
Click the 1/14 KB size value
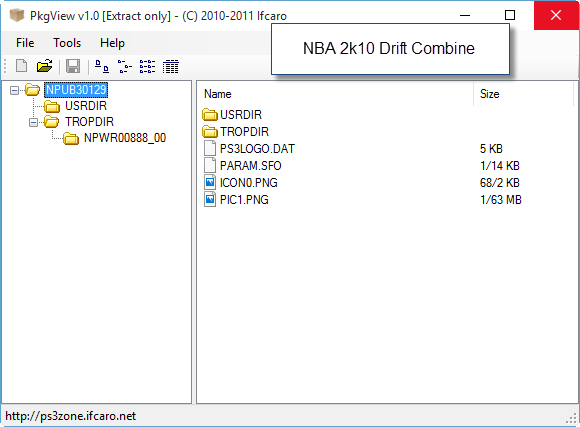coord(500,166)
